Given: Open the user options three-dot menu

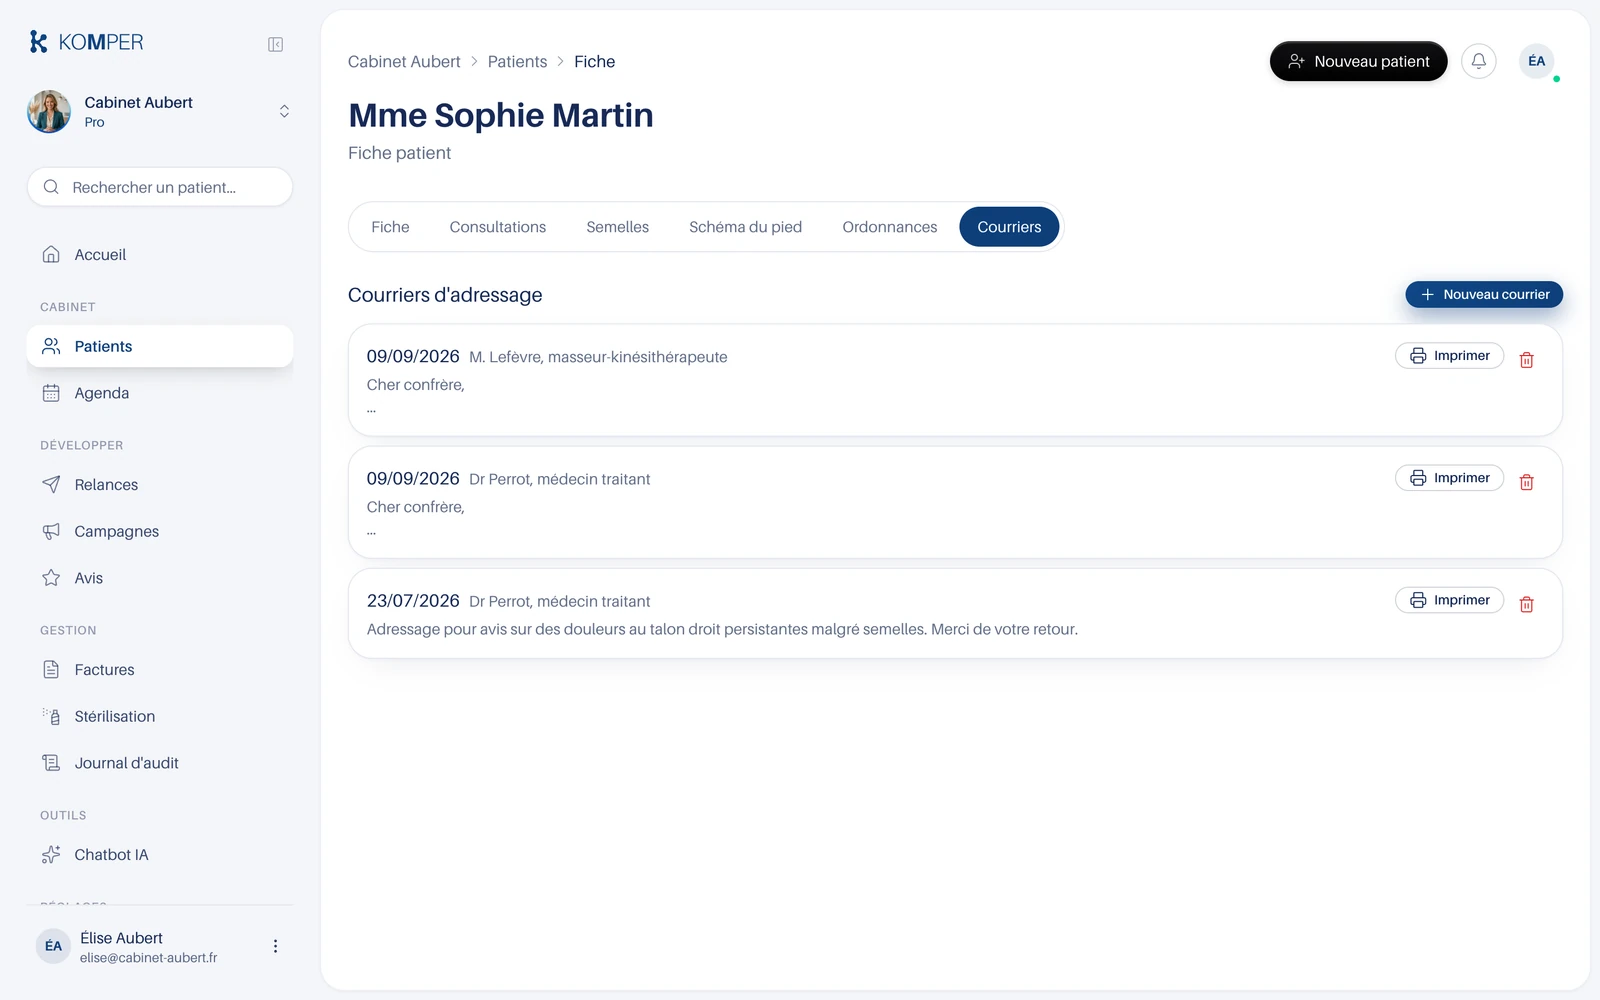Looking at the screenshot, I should 275,946.
